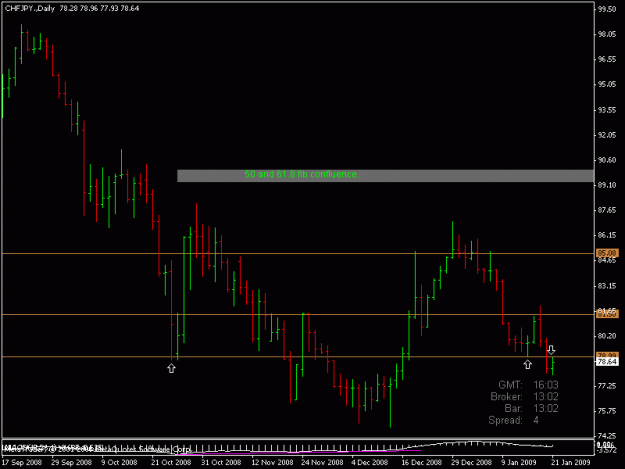Image resolution: width=625 pixels, height=469 pixels.
Task: Click the 17 Sep 2008 date label
Action: pyautogui.click(x=22, y=463)
